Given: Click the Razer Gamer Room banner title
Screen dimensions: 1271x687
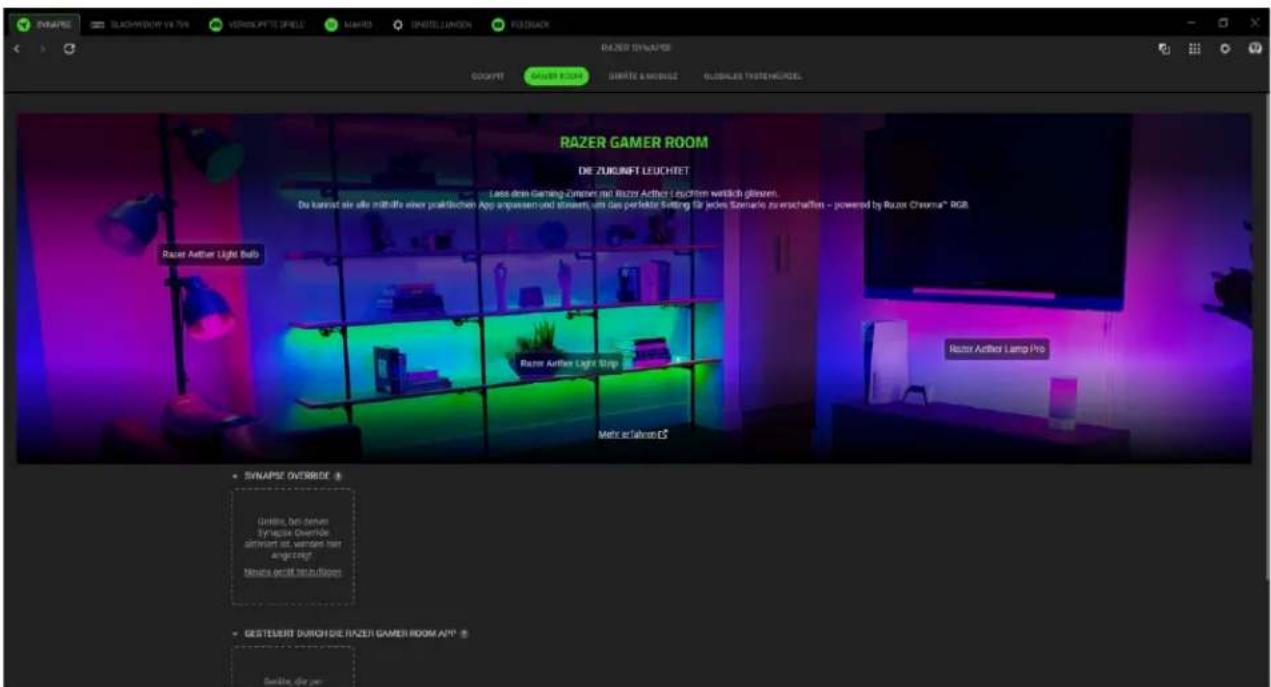Looking at the screenshot, I should [634, 143].
